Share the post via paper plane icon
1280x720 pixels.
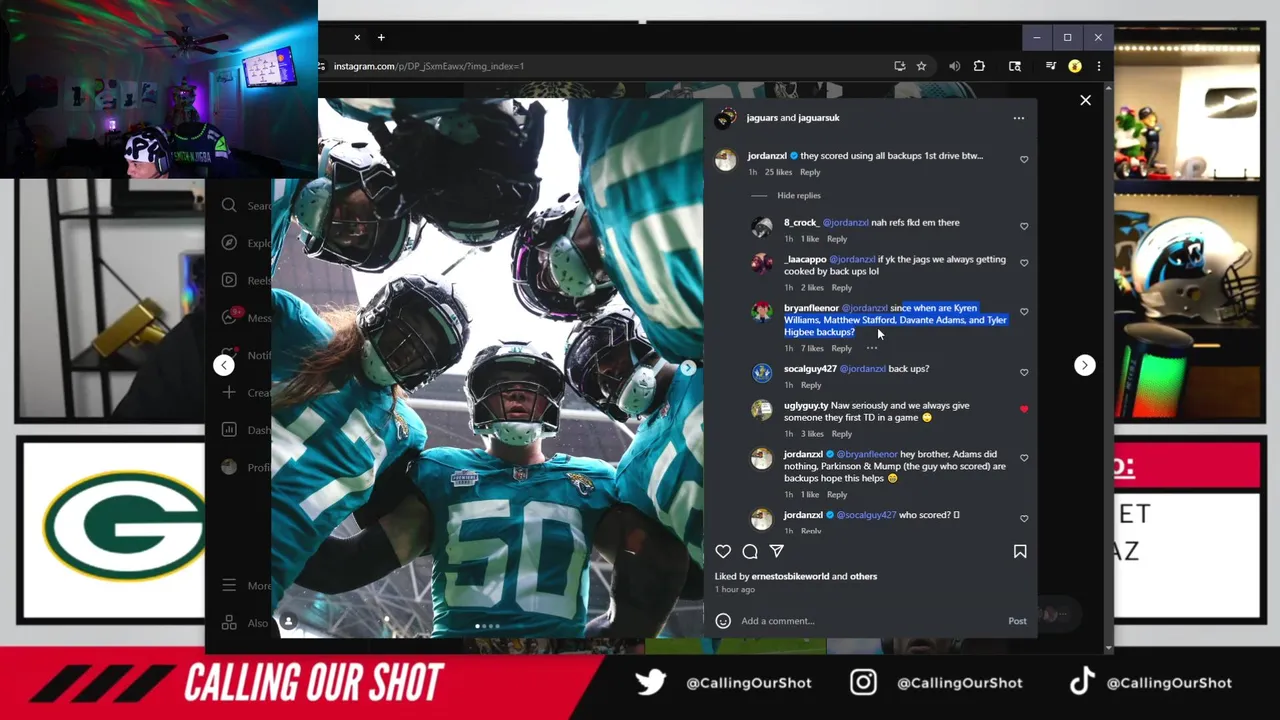777,551
